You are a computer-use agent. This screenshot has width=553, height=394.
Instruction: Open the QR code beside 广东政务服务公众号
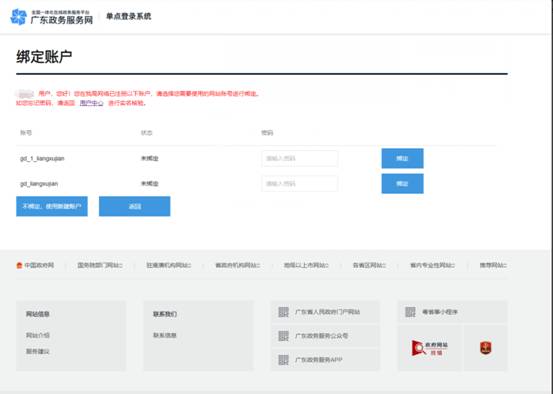point(283,336)
